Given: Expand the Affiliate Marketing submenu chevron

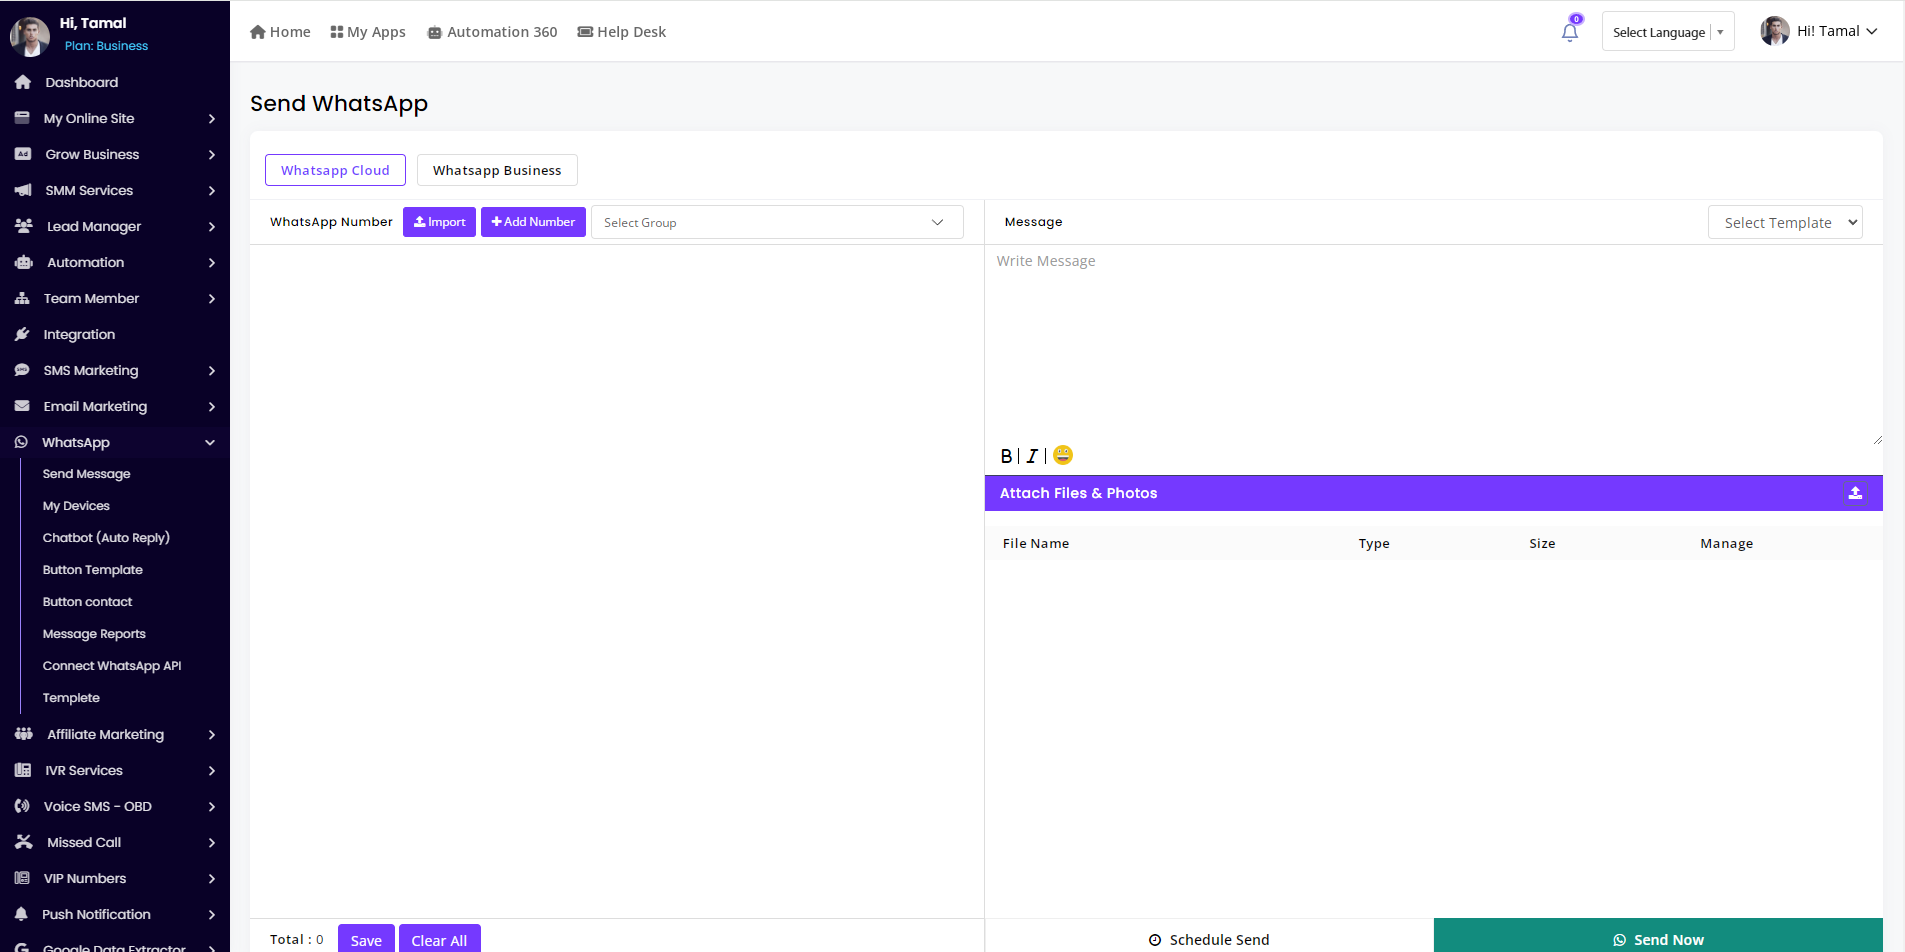Looking at the screenshot, I should point(212,735).
